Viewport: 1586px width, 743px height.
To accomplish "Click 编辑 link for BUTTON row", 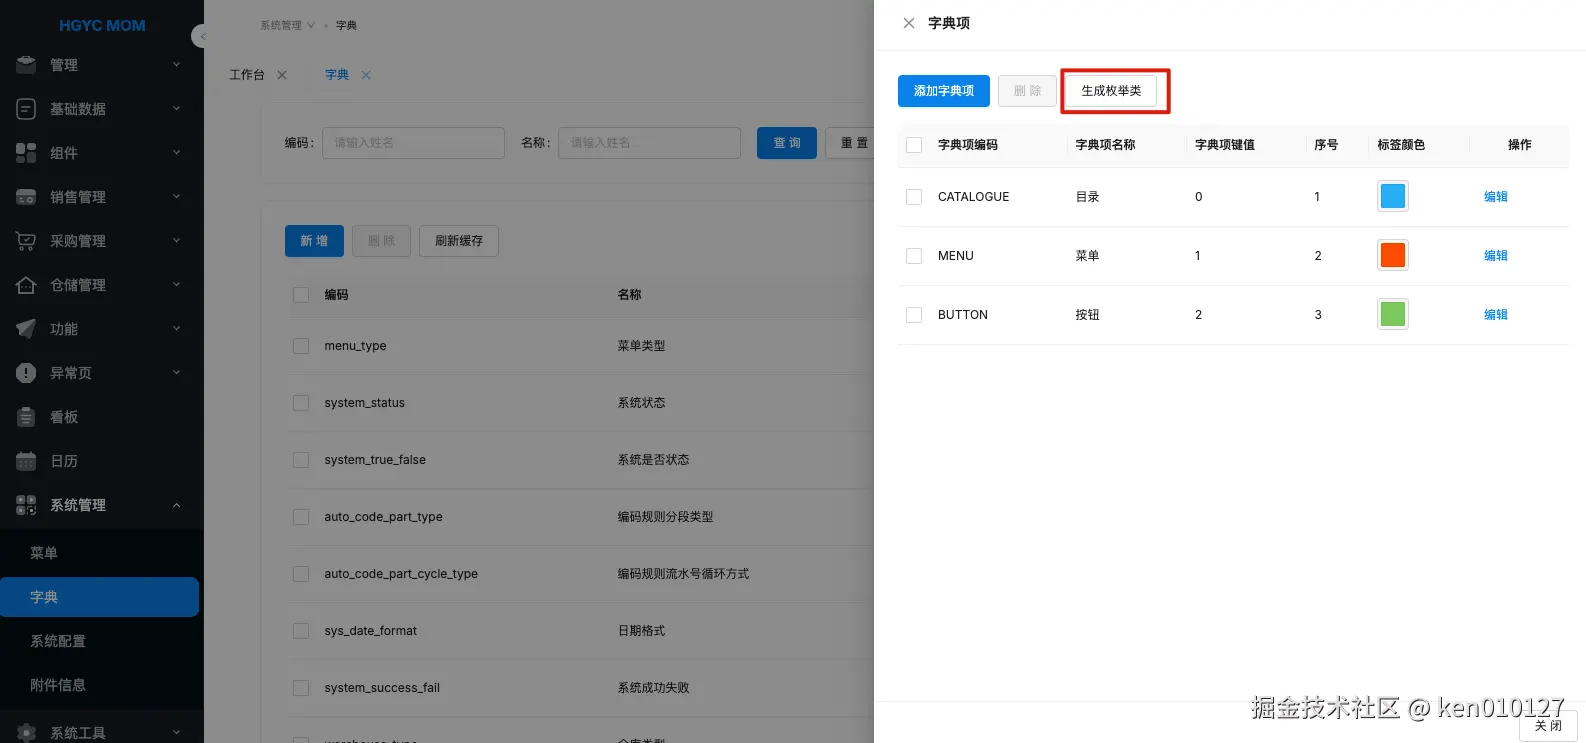I will pos(1496,315).
